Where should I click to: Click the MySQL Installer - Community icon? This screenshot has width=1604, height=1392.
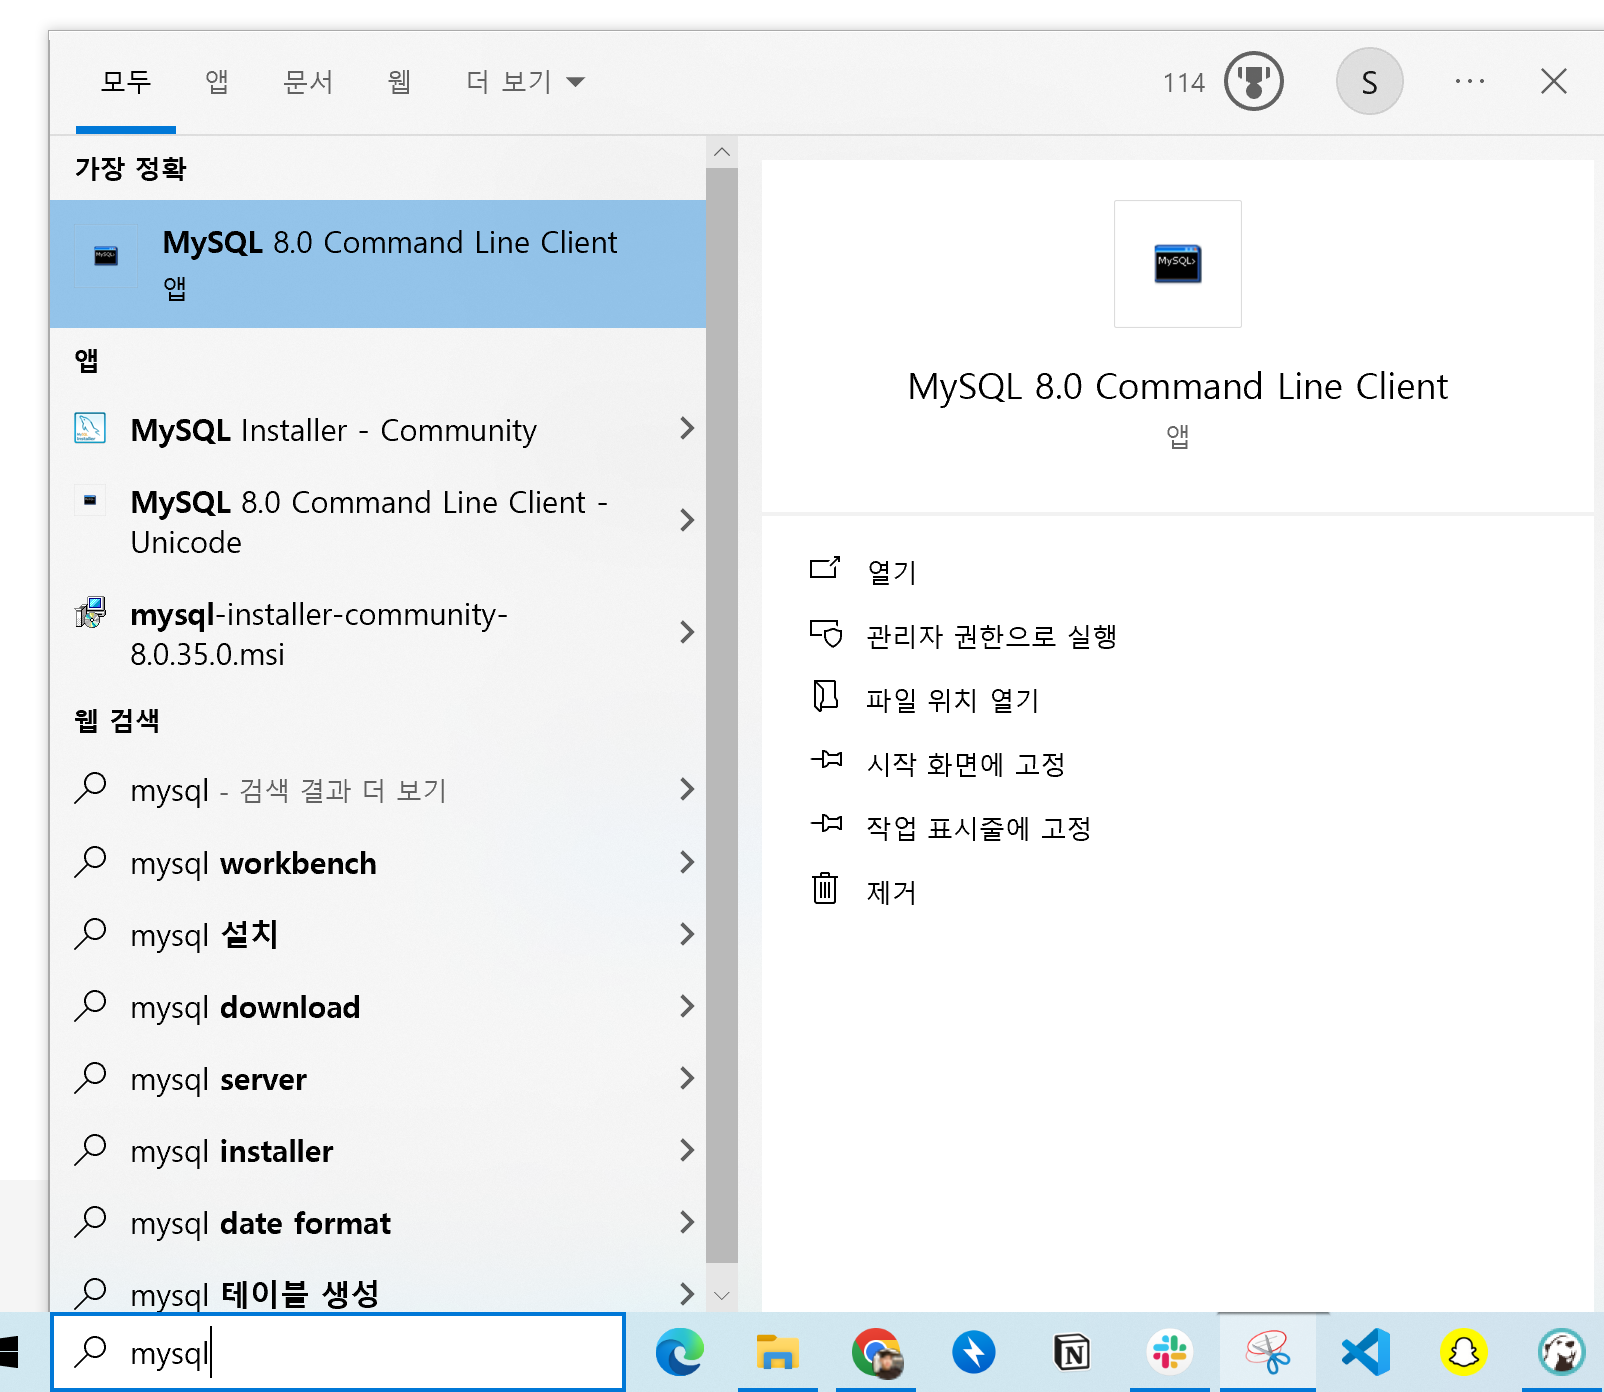[x=90, y=428]
